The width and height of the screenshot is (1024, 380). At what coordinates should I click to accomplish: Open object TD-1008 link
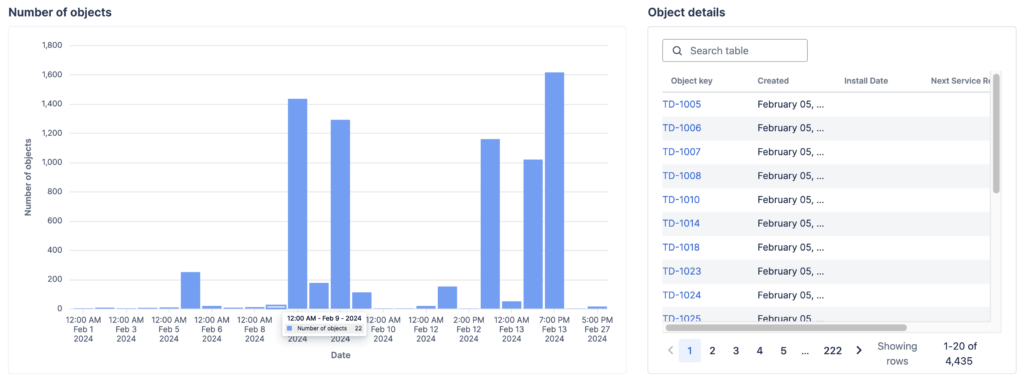click(682, 176)
